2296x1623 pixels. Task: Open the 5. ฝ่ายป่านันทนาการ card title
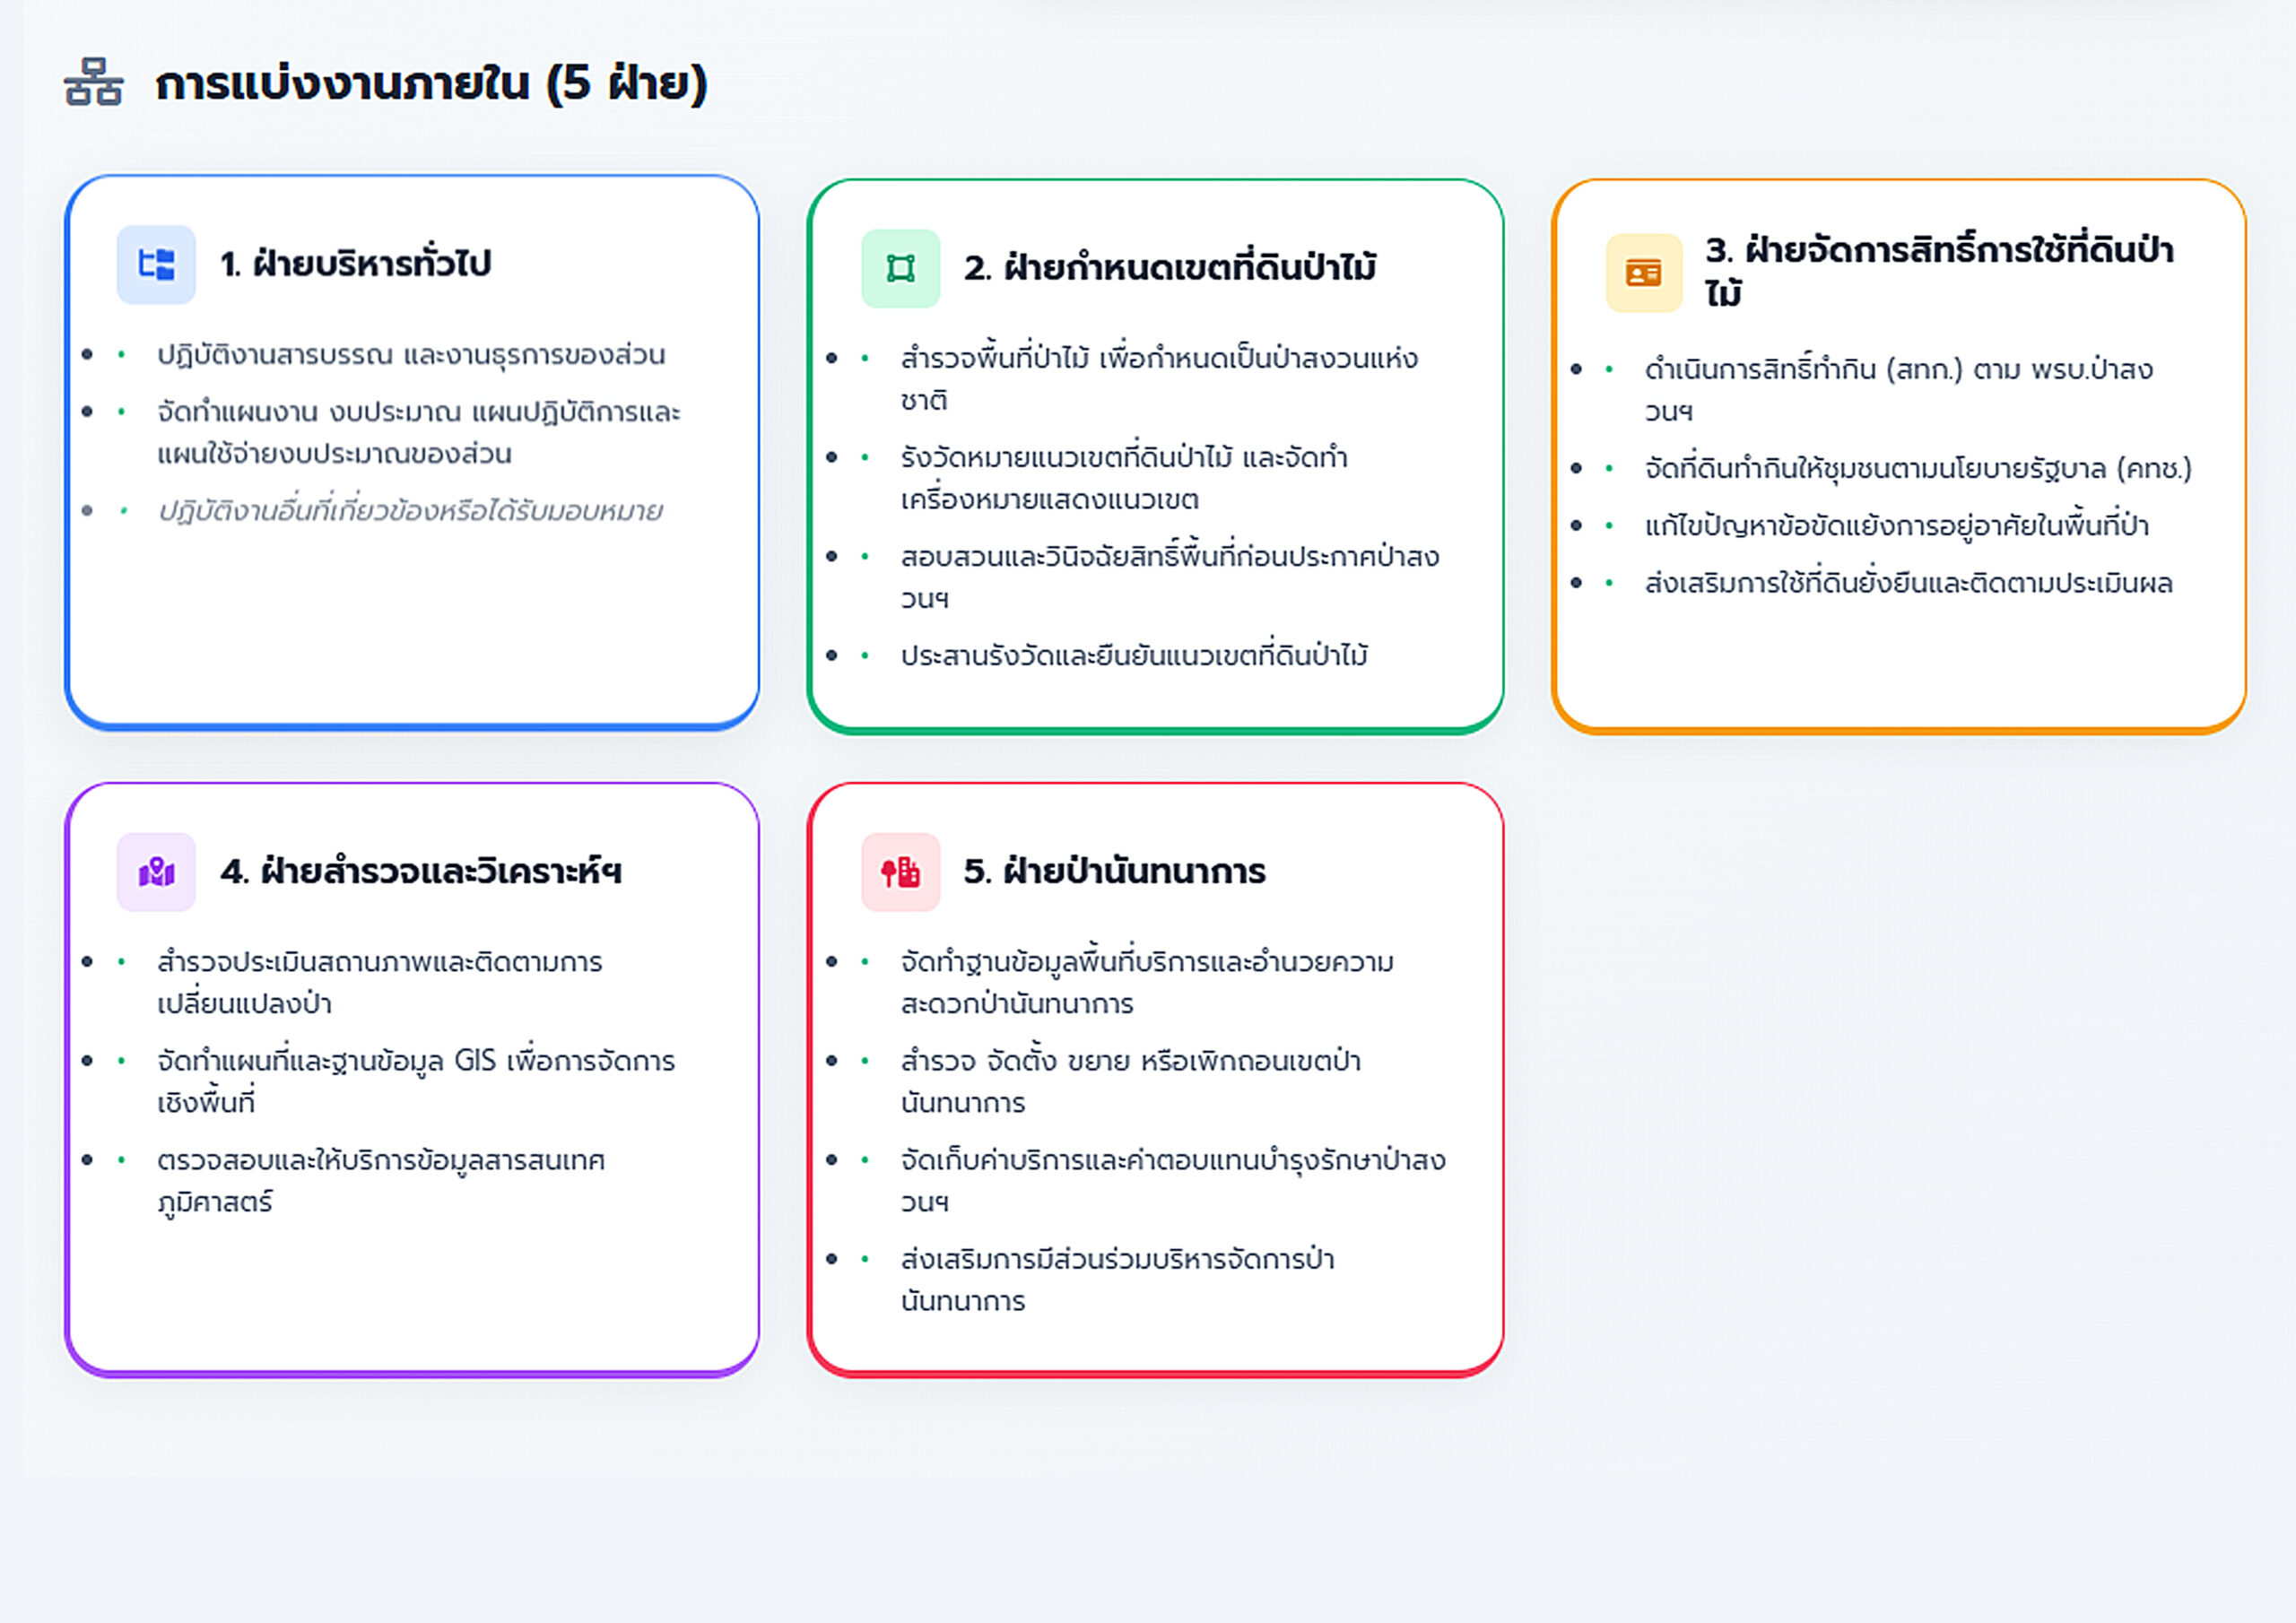click(1114, 871)
